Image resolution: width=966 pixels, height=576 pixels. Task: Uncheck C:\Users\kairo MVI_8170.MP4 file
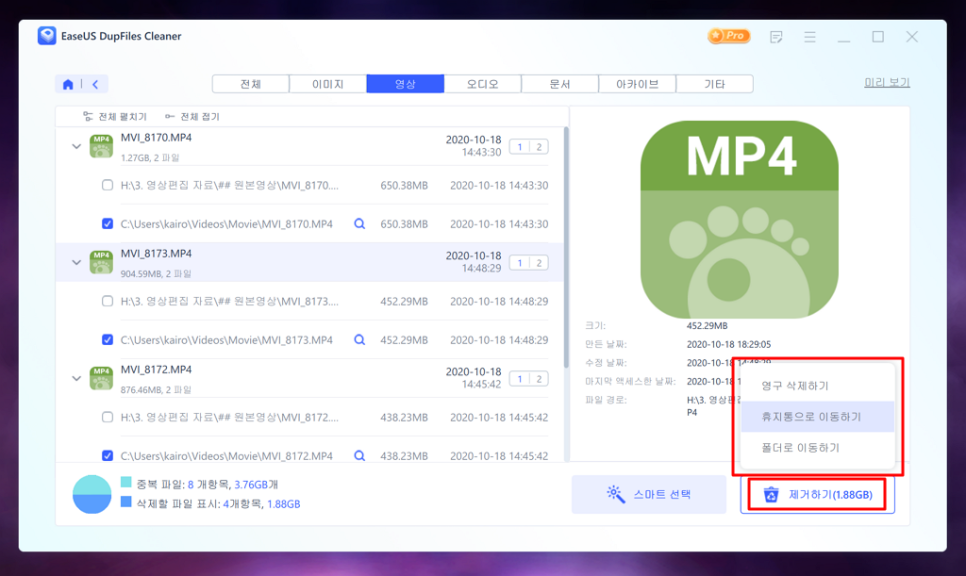coord(107,224)
